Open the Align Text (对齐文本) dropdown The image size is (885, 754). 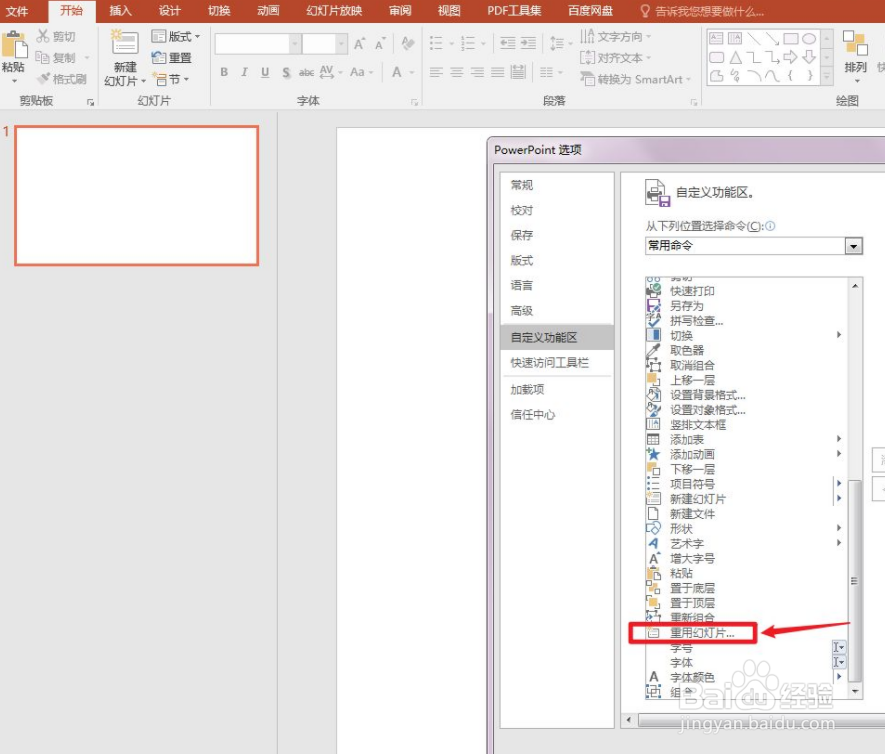615,58
